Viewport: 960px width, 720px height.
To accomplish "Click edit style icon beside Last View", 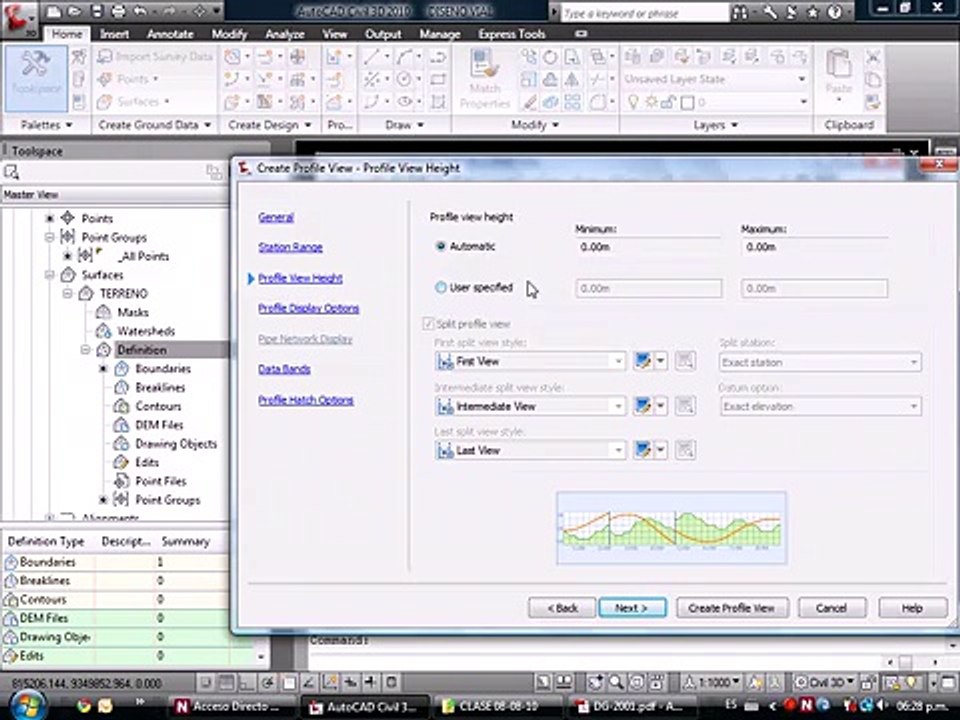I will pyautogui.click(x=642, y=451).
